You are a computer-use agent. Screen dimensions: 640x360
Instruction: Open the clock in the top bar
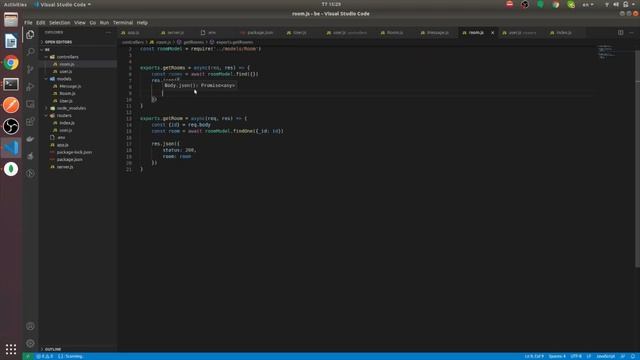click(x=331, y=4)
